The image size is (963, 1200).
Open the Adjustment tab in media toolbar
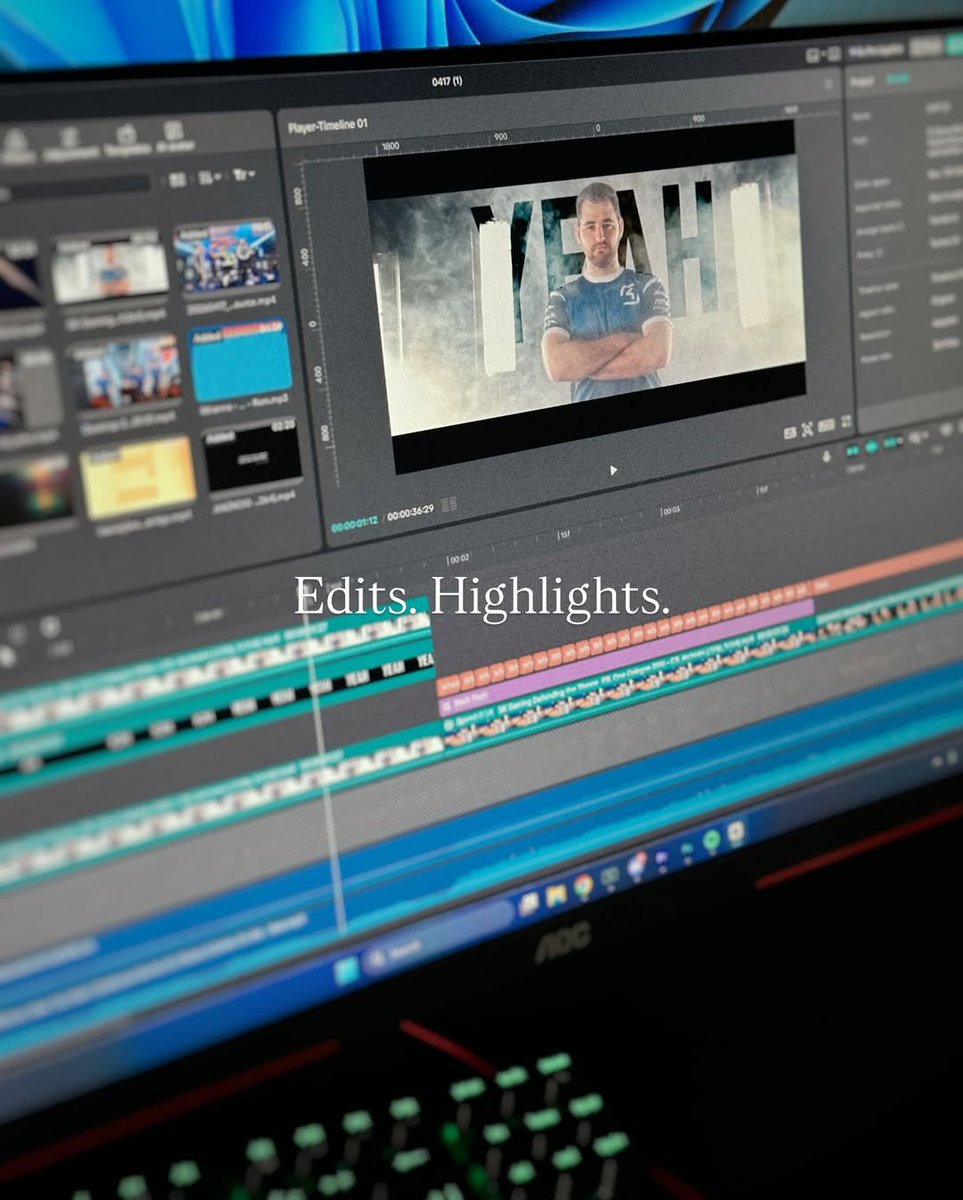pos(71,144)
